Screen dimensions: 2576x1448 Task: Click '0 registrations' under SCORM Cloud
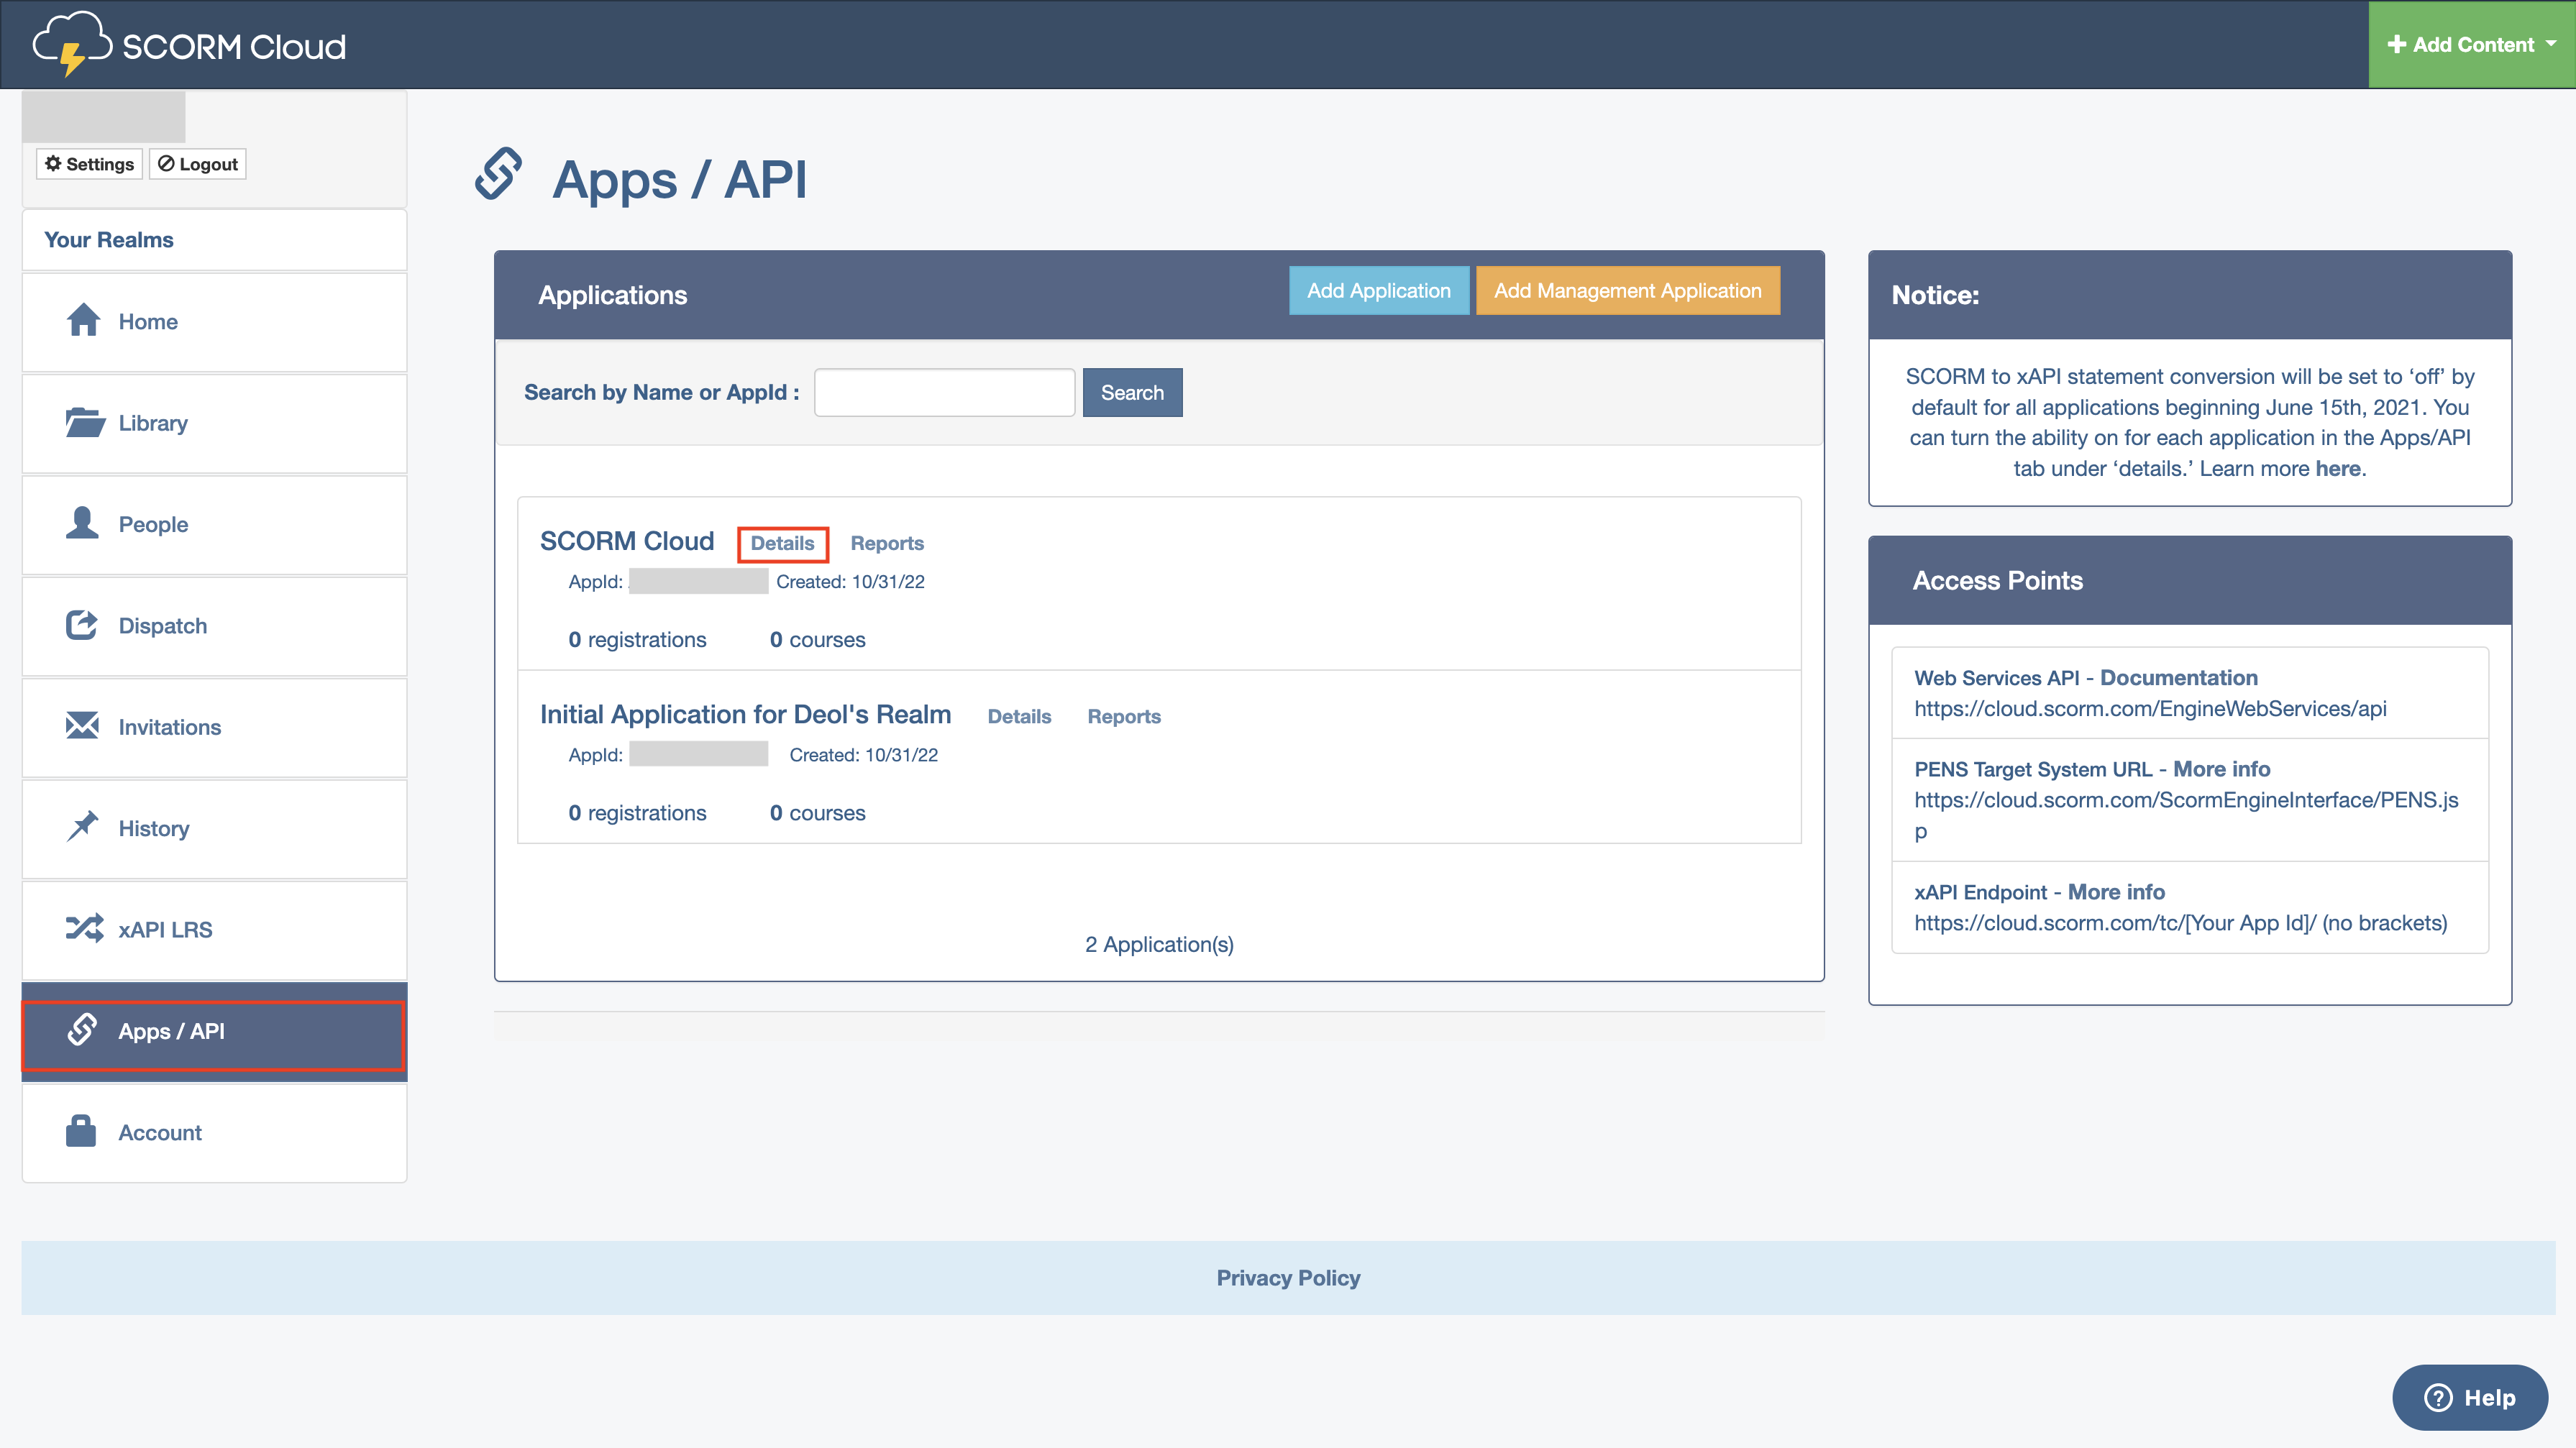point(637,639)
